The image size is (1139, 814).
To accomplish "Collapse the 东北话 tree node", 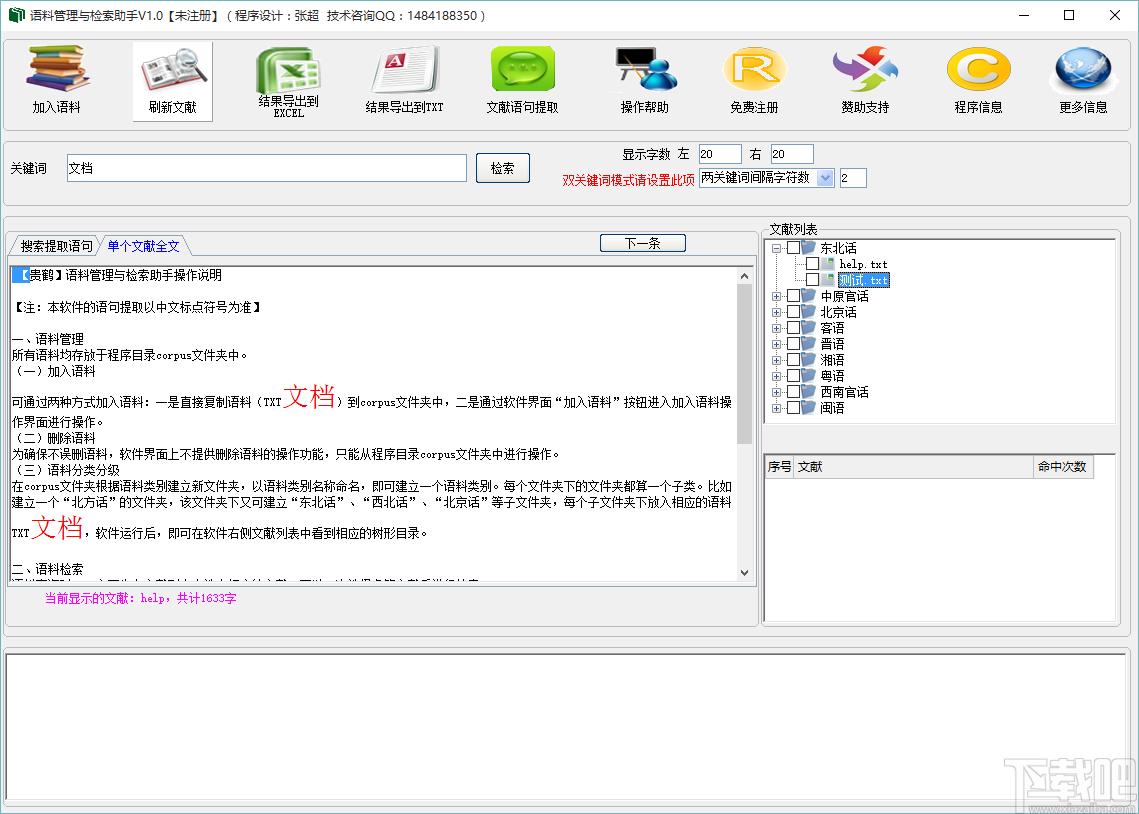I will click(x=776, y=248).
